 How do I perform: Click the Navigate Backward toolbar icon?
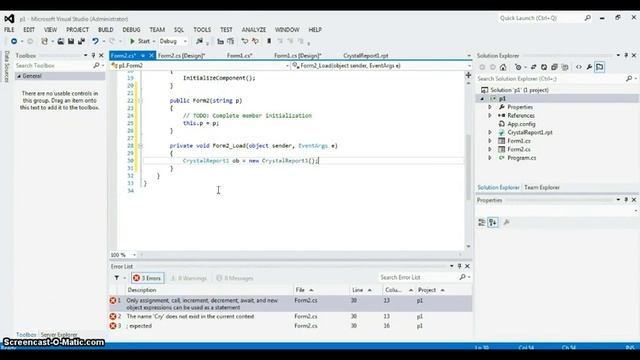tap(13, 41)
